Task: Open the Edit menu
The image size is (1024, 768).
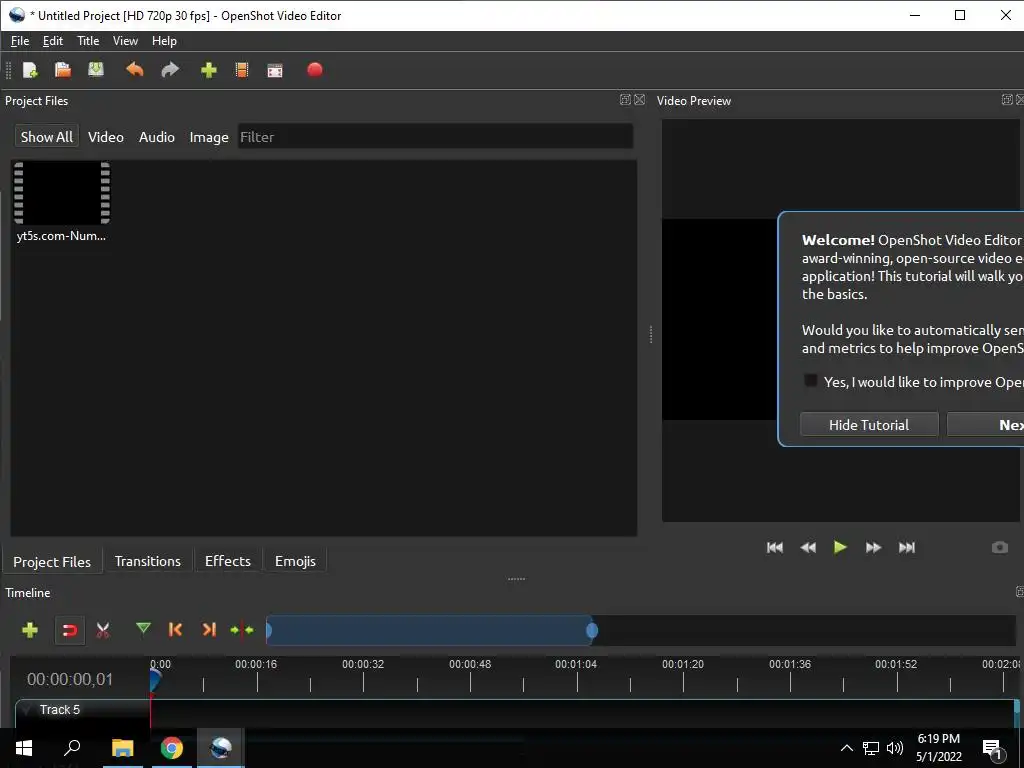Action: [x=53, y=40]
